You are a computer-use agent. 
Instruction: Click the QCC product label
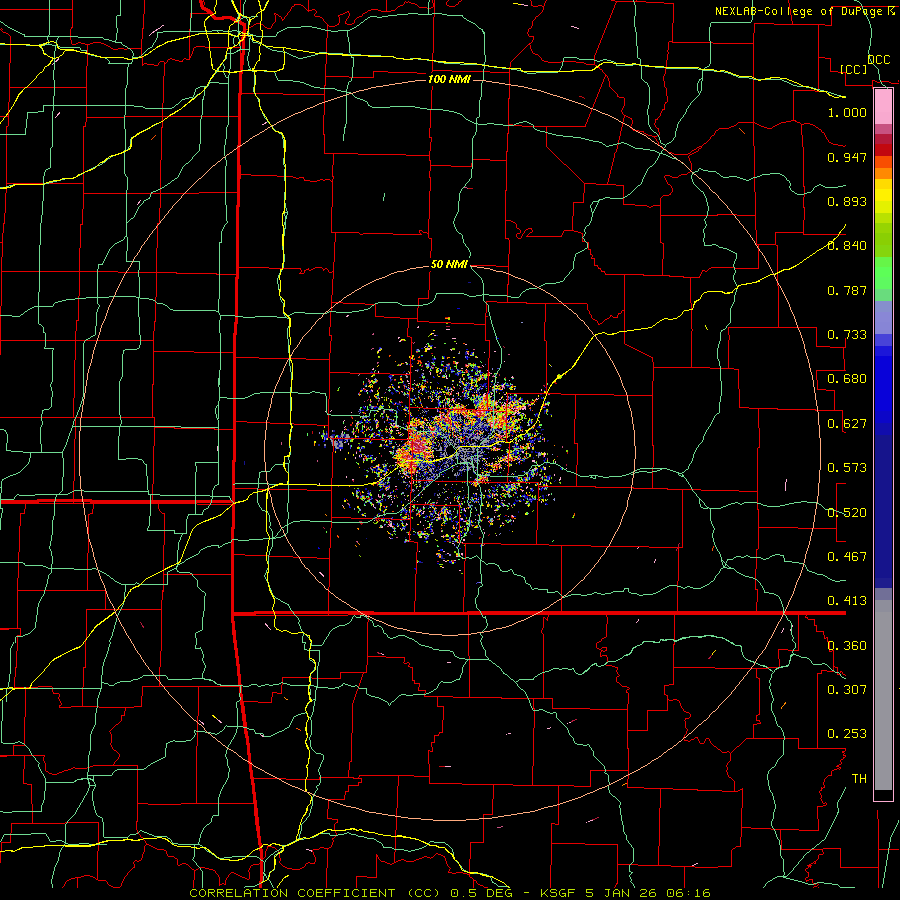point(879,60)
